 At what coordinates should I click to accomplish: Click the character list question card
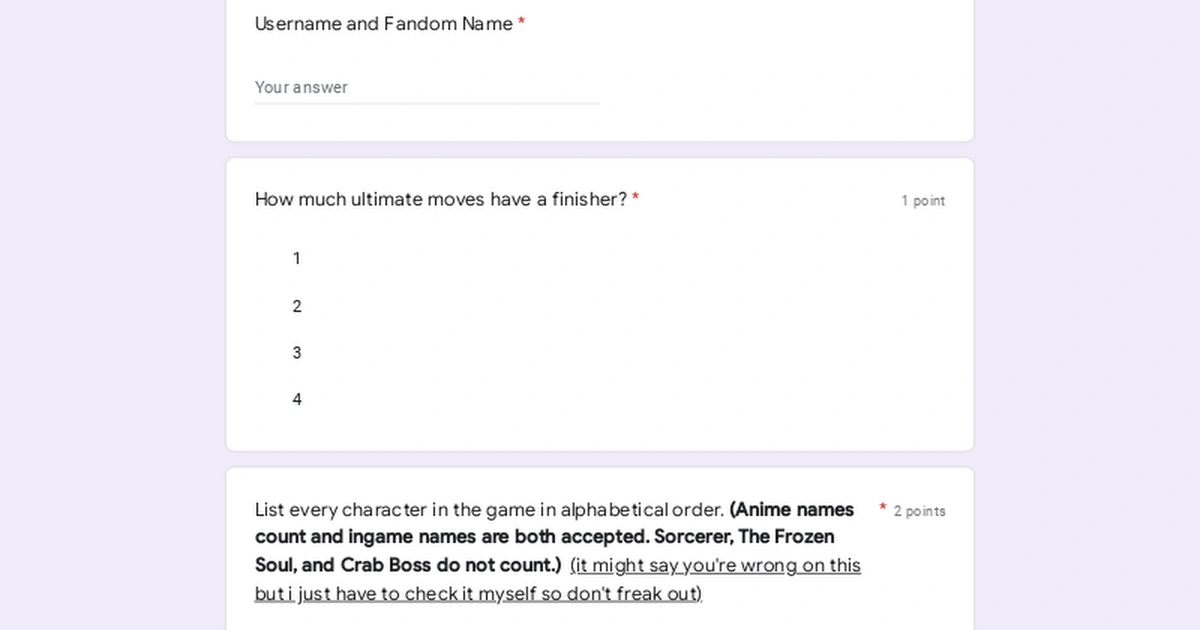[x=600, y=550]
